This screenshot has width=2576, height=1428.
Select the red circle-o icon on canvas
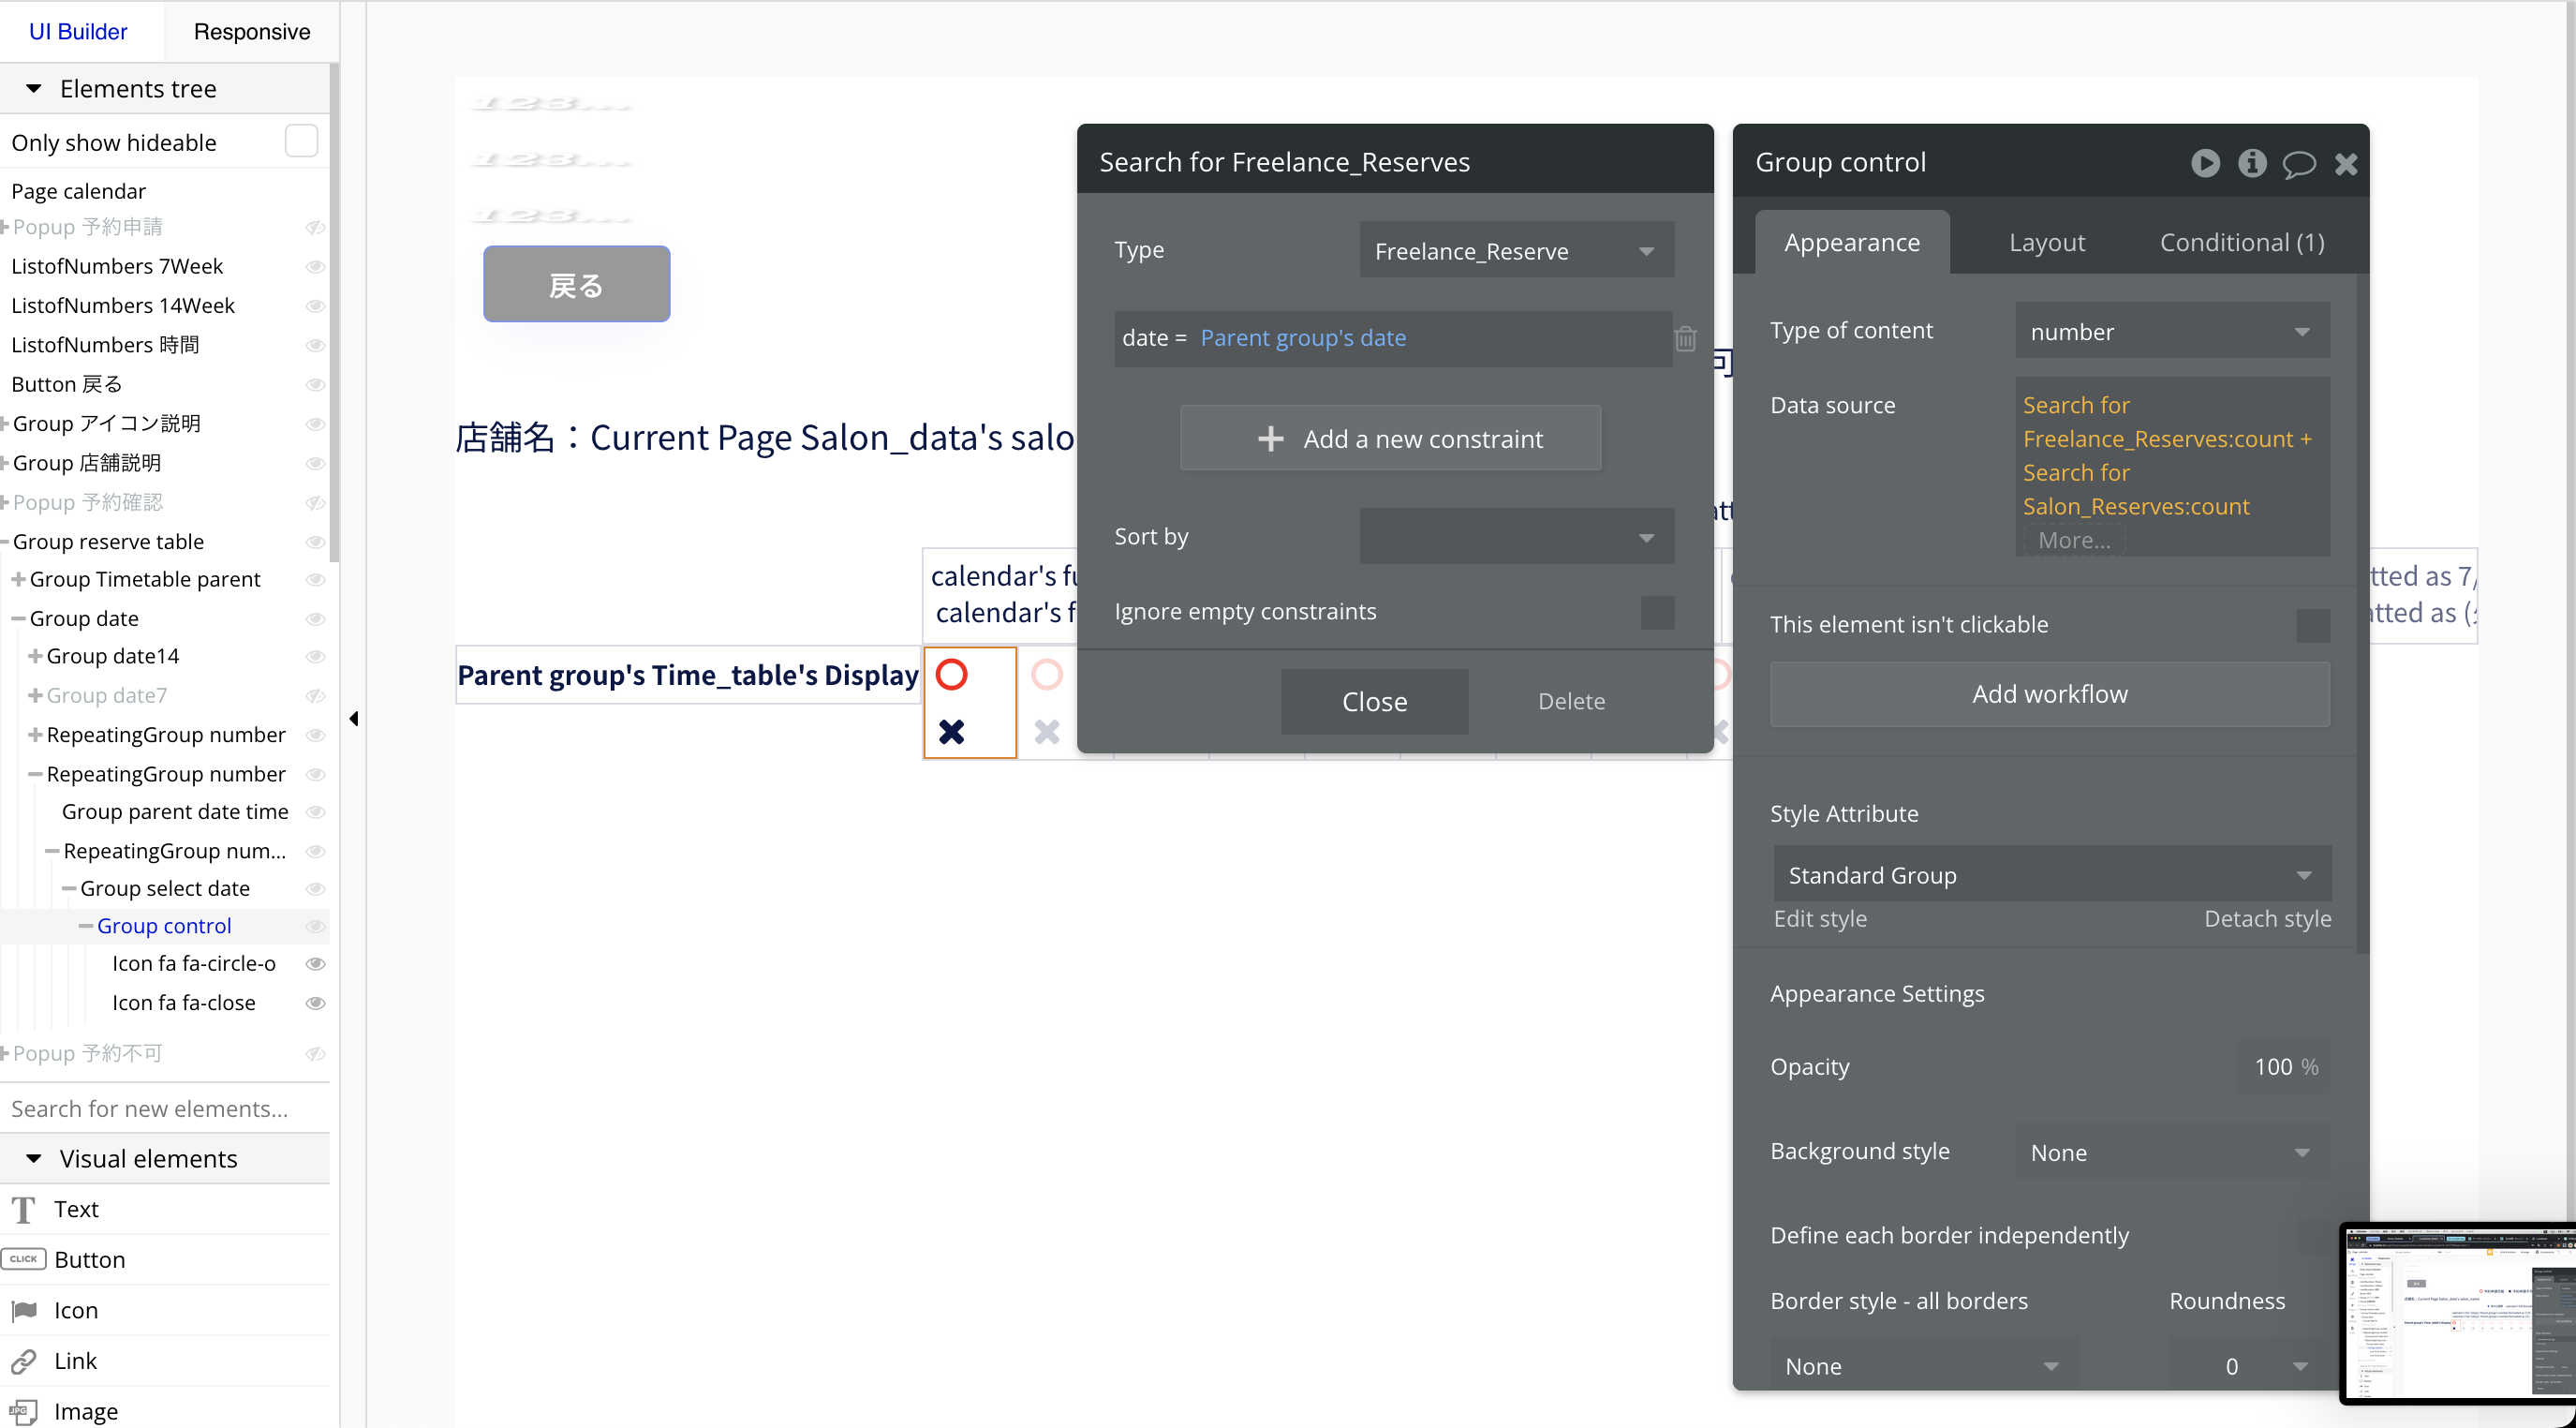[x=951, y=675]
